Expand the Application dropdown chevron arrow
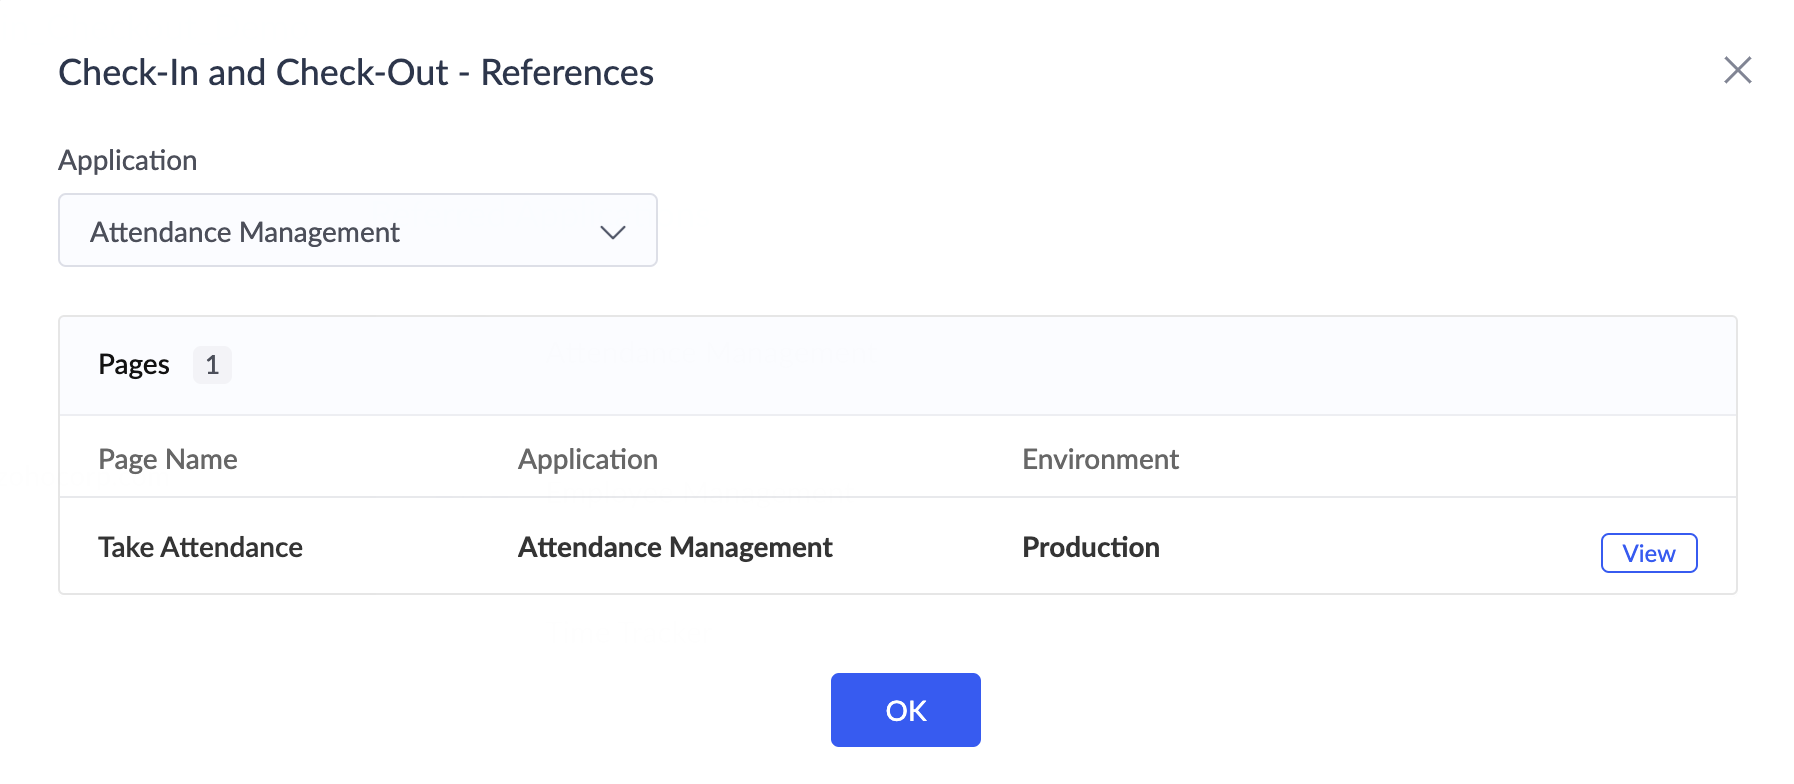1794x784 pixels. coord(612,232)
